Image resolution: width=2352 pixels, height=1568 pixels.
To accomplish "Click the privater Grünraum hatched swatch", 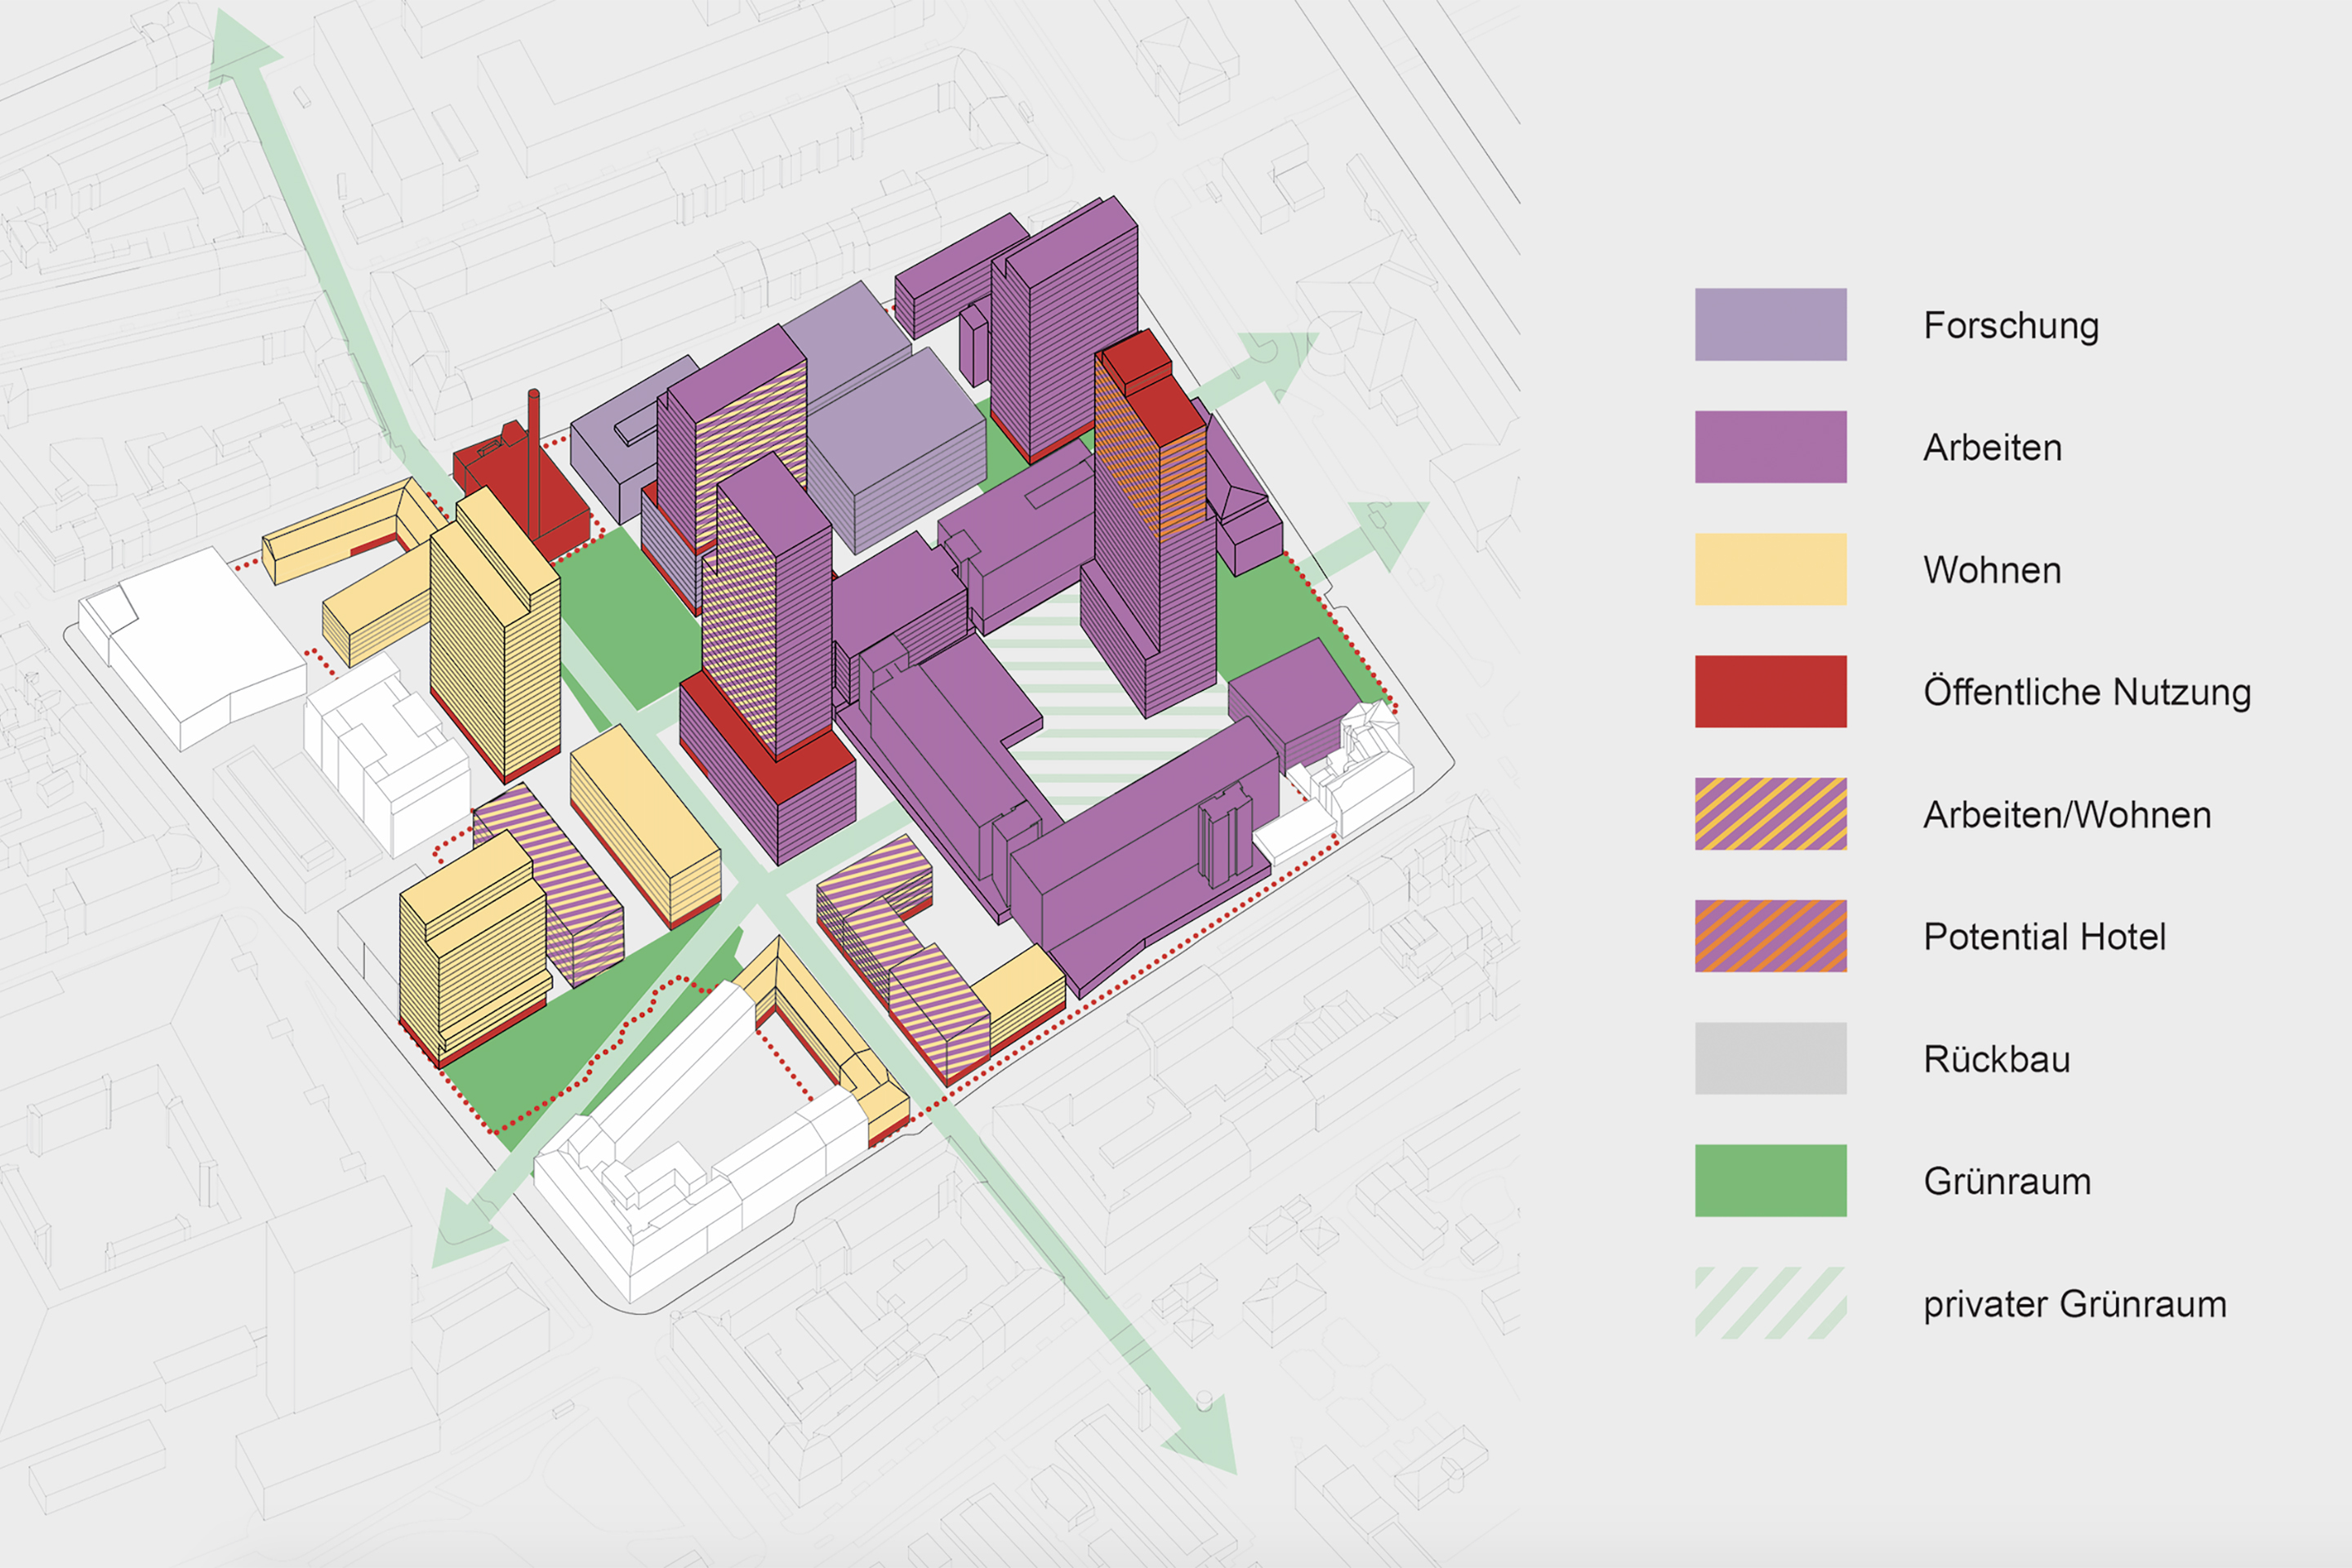I will [x=1770, y=1302].
